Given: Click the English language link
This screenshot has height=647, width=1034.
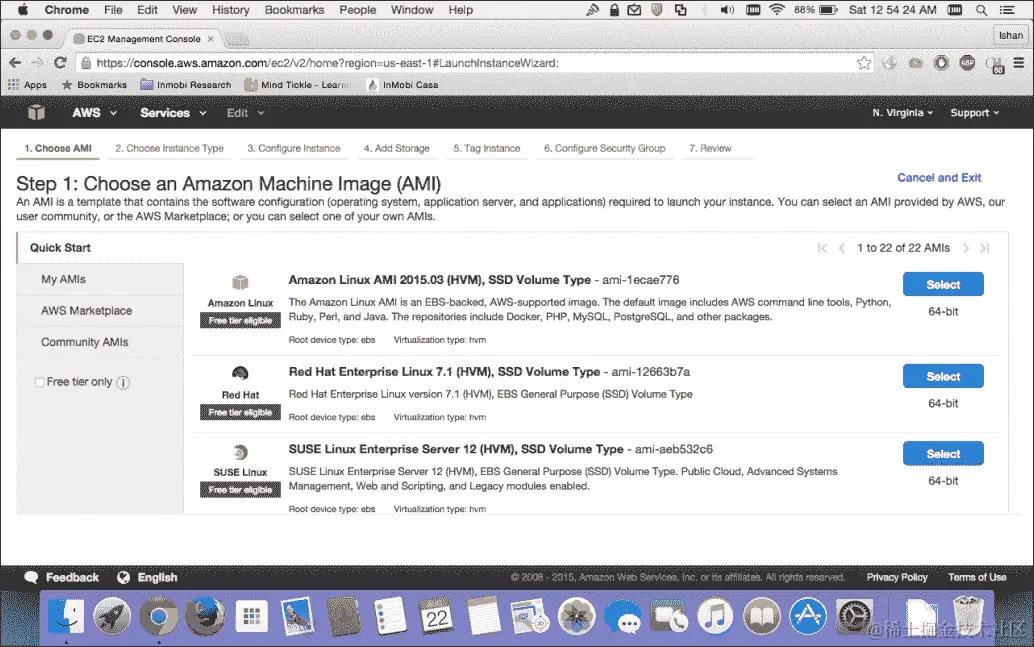Looking at the screenshot, I should click(x=157, y=577).
